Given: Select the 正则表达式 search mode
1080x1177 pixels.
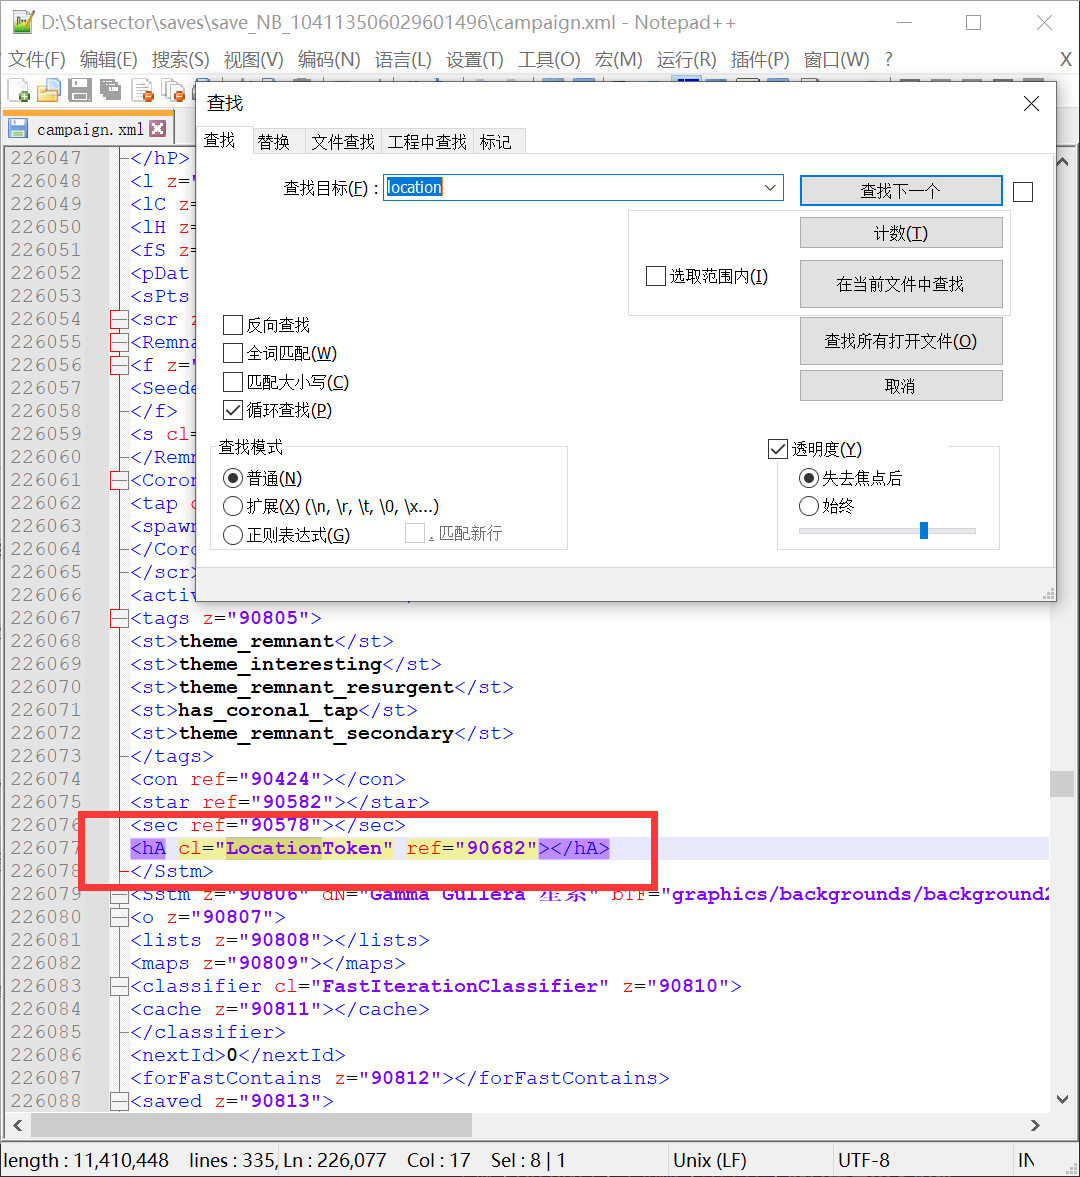Looking at the screenshot, I should click(x=233, y=535).
